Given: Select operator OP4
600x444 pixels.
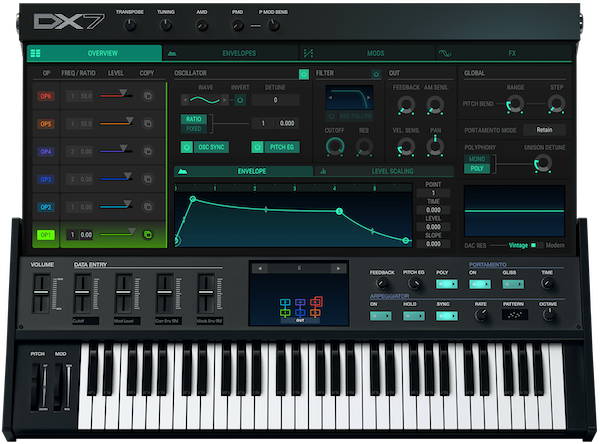Looking at the screenshot, I should (x=46, y=152).
